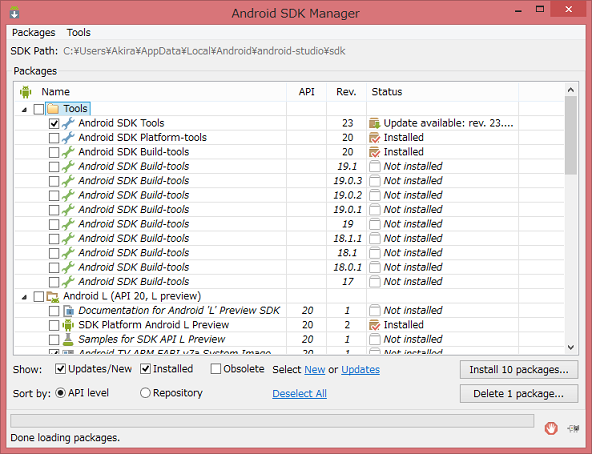This screenshot has height=454, width=592.
Task: Select the Build-tools 19.0.1 row name
Action: tap(134, 210)
